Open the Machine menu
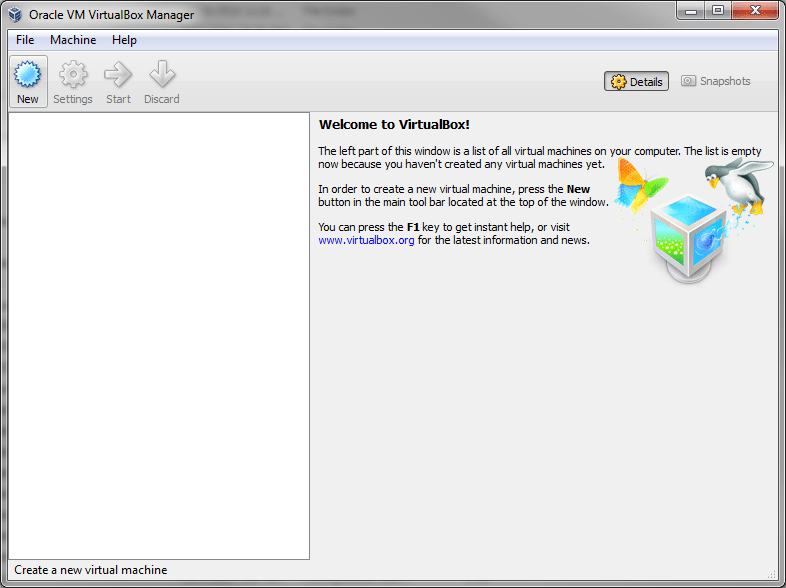The width and height of the screenshot is (786, 588). pyautogui.click(x=73, y=40)
